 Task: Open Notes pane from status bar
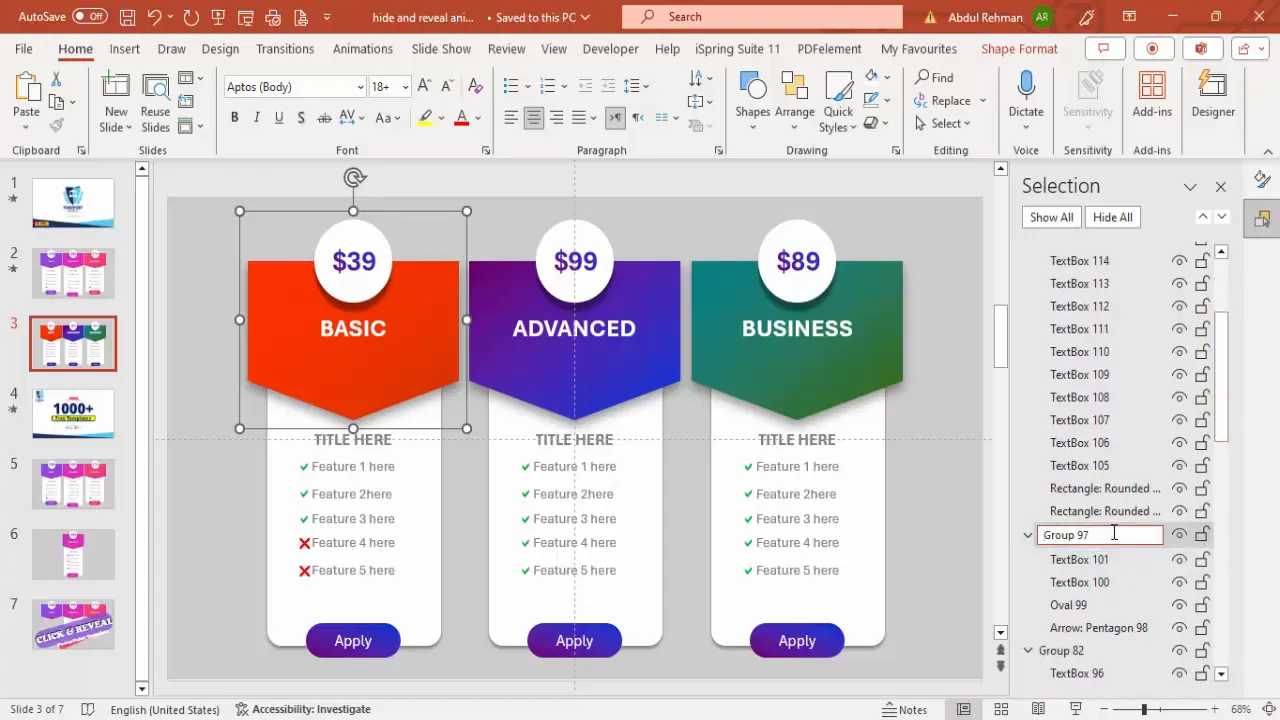(905, 709)
